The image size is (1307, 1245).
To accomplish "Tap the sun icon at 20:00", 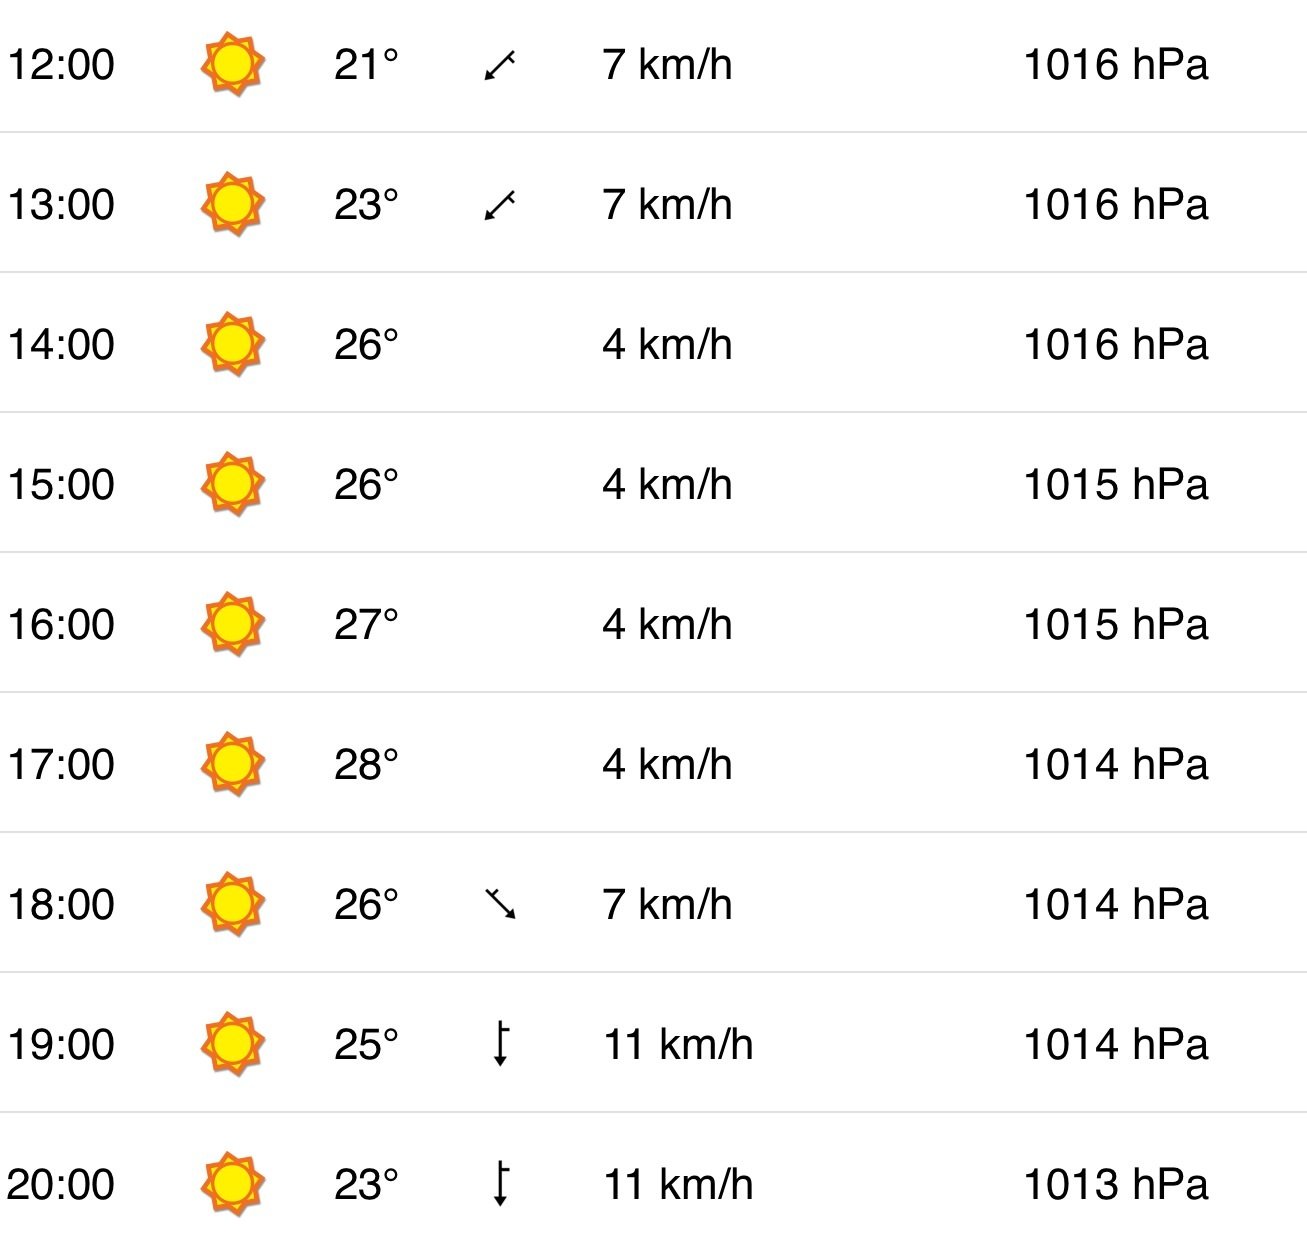I will tap(232, 1185).
